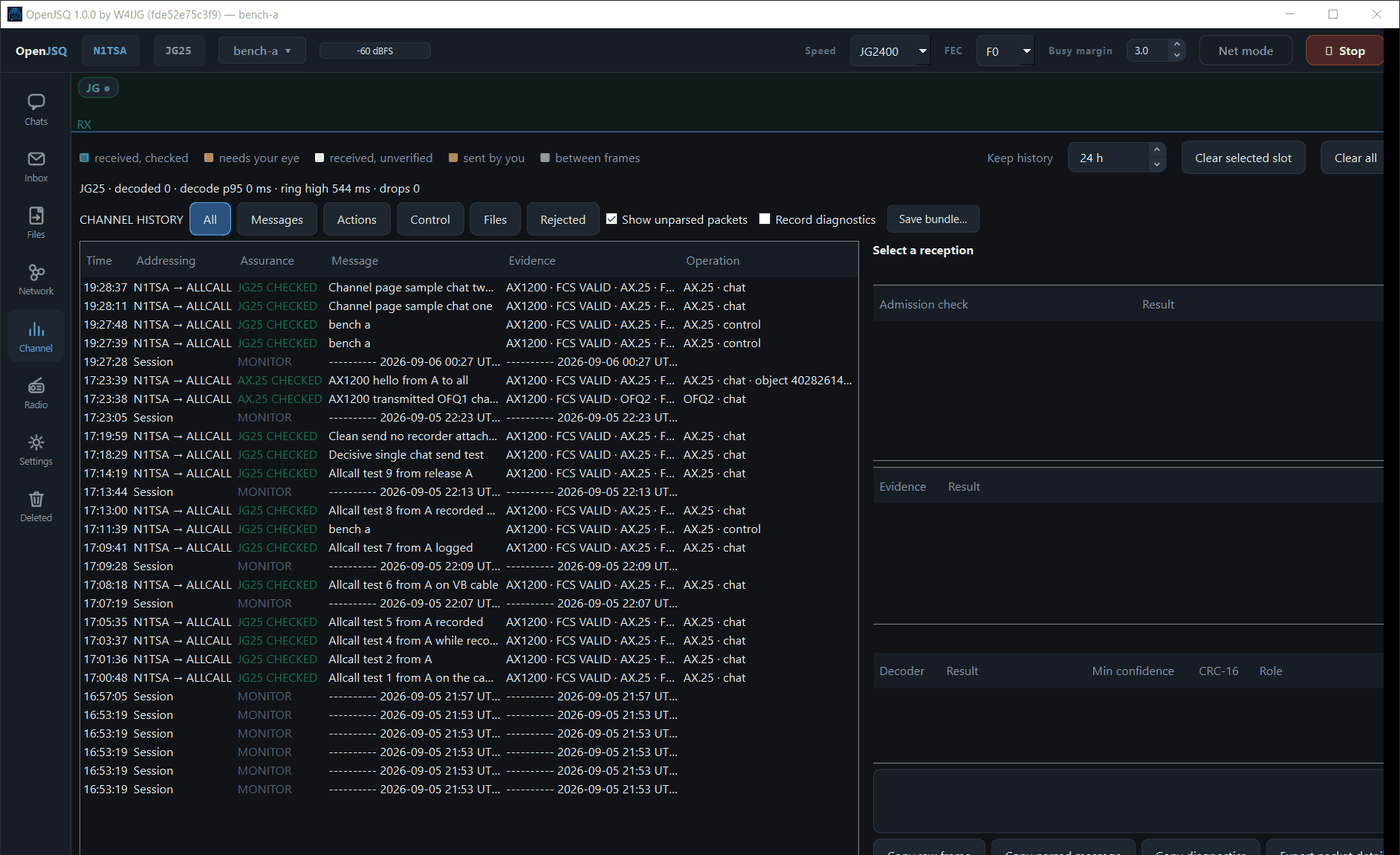Open the Network sidebar icon
Image resolution: width=1400 pixels, height=855 pixels.
36,279
